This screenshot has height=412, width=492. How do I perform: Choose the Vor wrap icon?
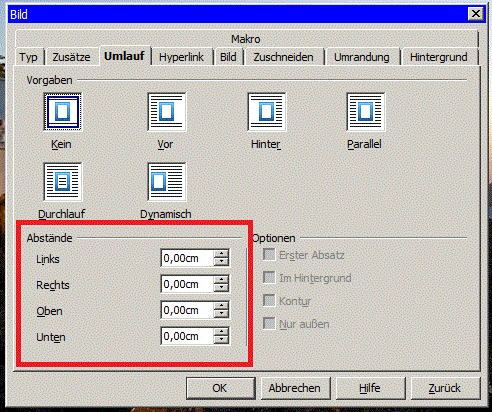(167, 112)
